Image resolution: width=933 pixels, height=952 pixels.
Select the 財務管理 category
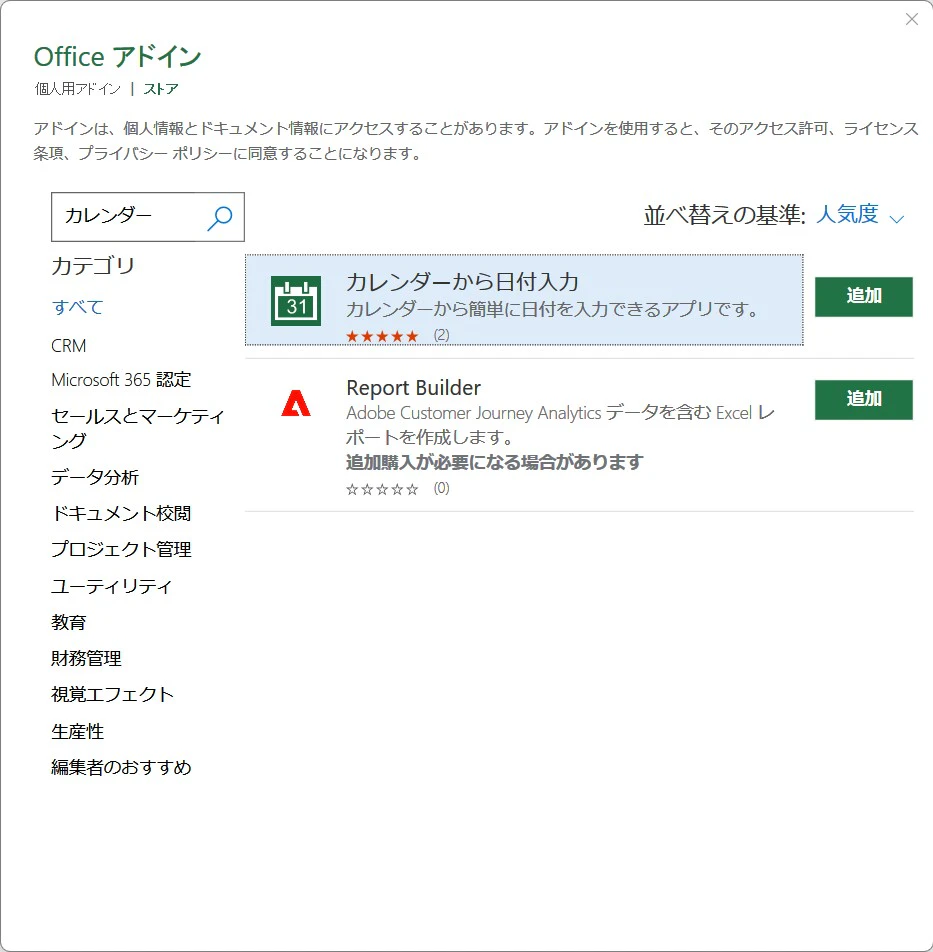(86, 658)
